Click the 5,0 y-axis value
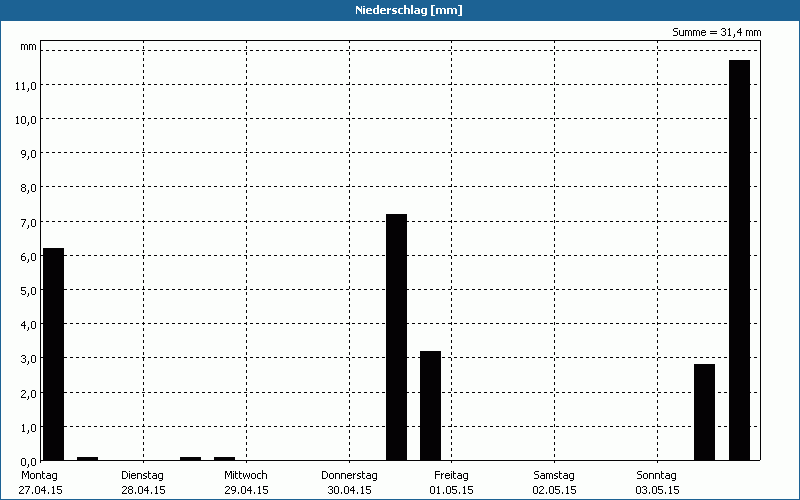The width and height of the screenshot is (800, 500). (29, 291)
